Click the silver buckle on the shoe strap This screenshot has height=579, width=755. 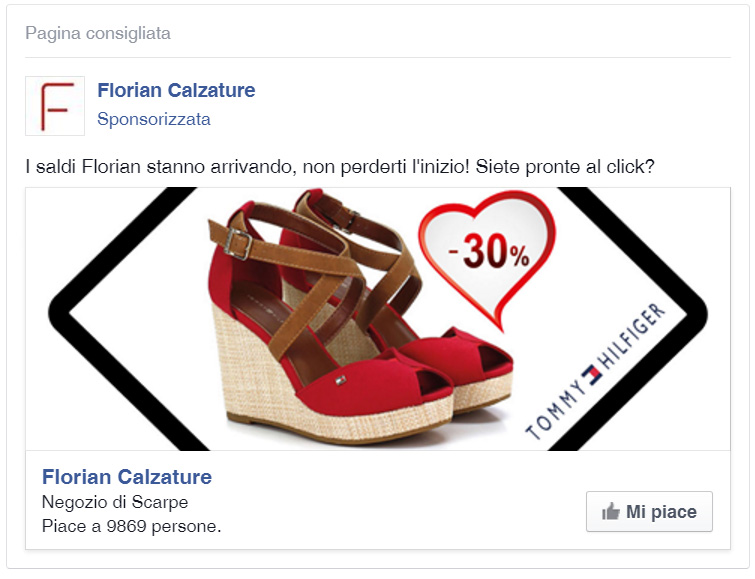coord(238,245)
